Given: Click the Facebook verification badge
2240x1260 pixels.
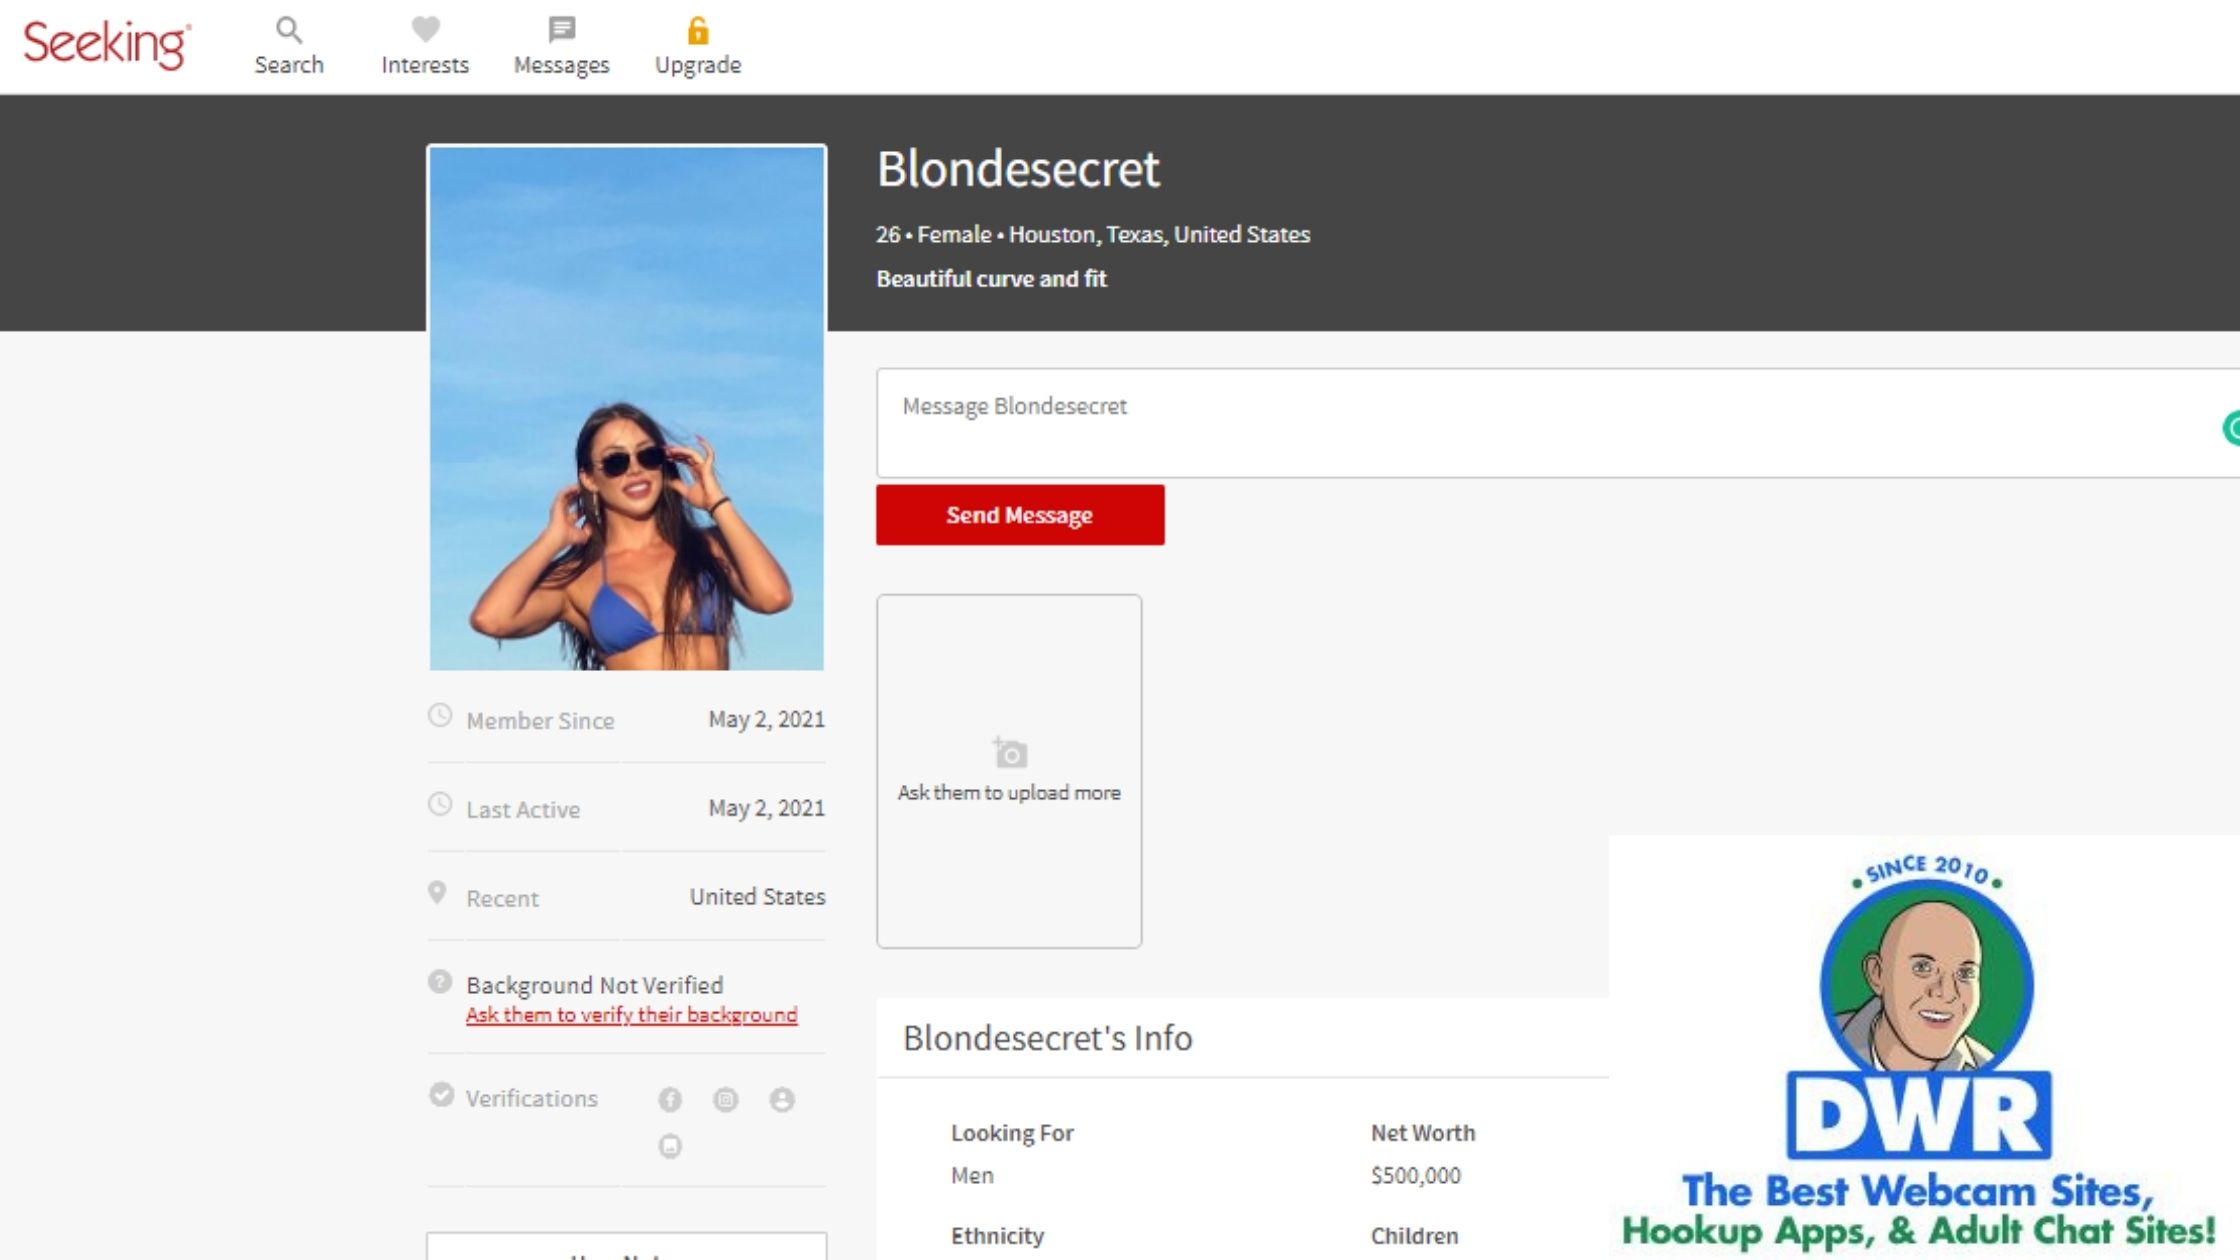Looking at the screenshot, I should (x=670, y=1100).
